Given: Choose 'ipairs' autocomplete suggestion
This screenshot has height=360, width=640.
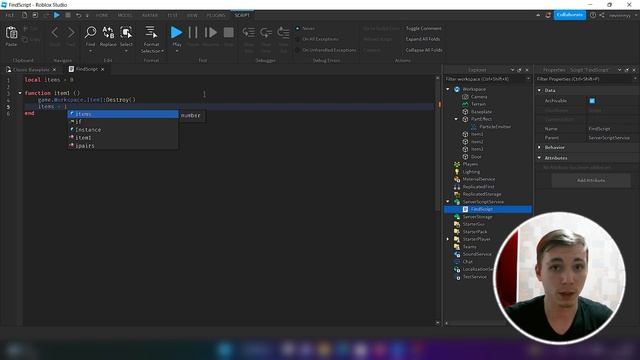Looking at the screenshot, I should [x=123, y=146].
